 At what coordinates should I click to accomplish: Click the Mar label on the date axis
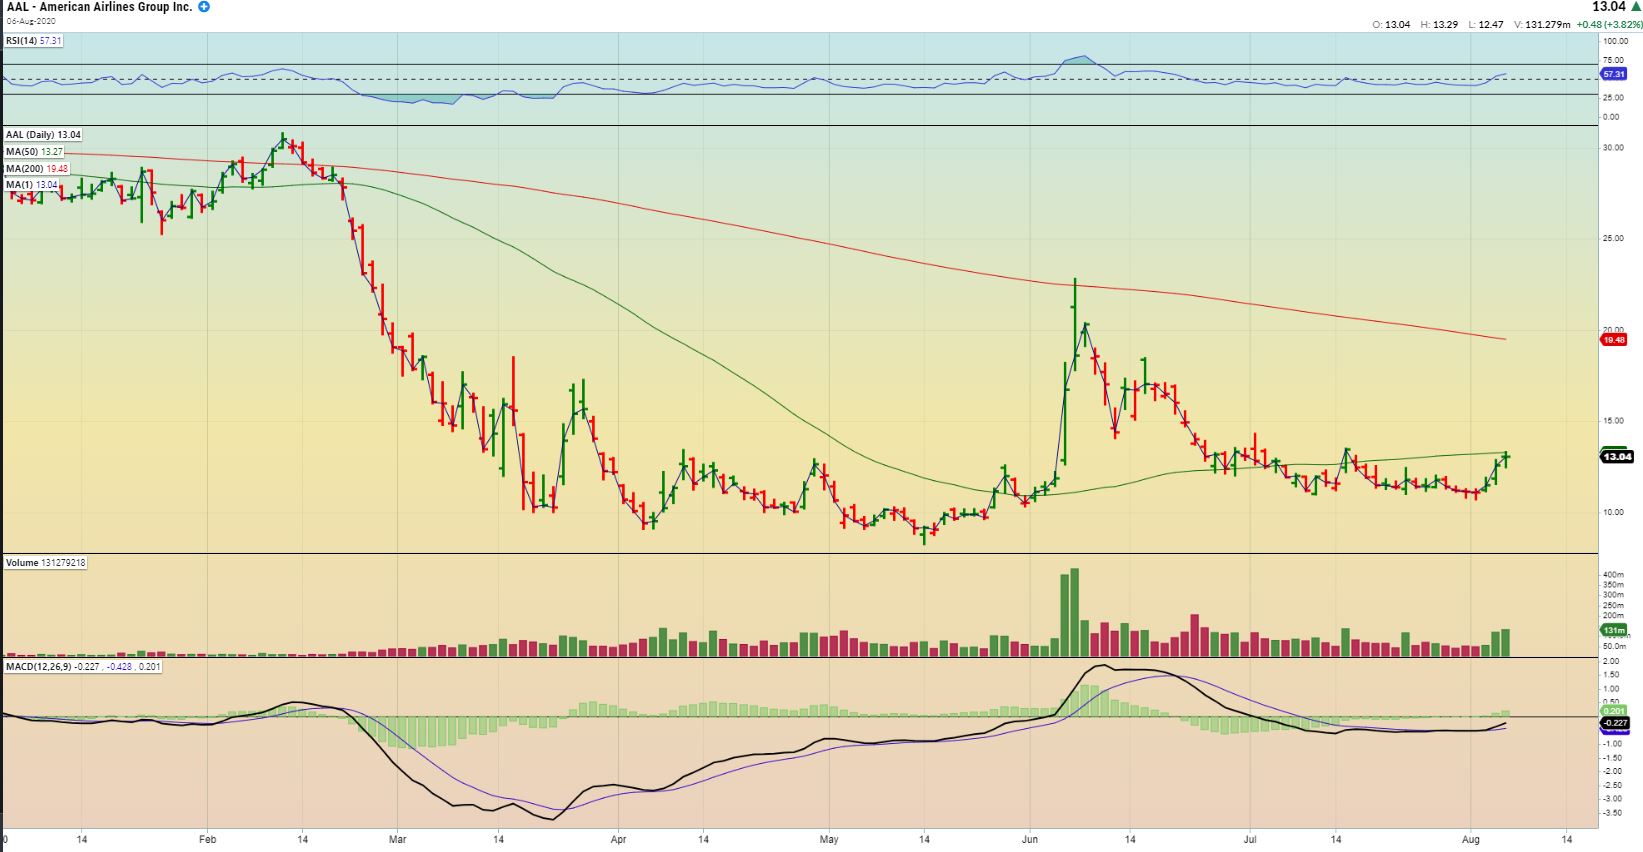[397, 838]
